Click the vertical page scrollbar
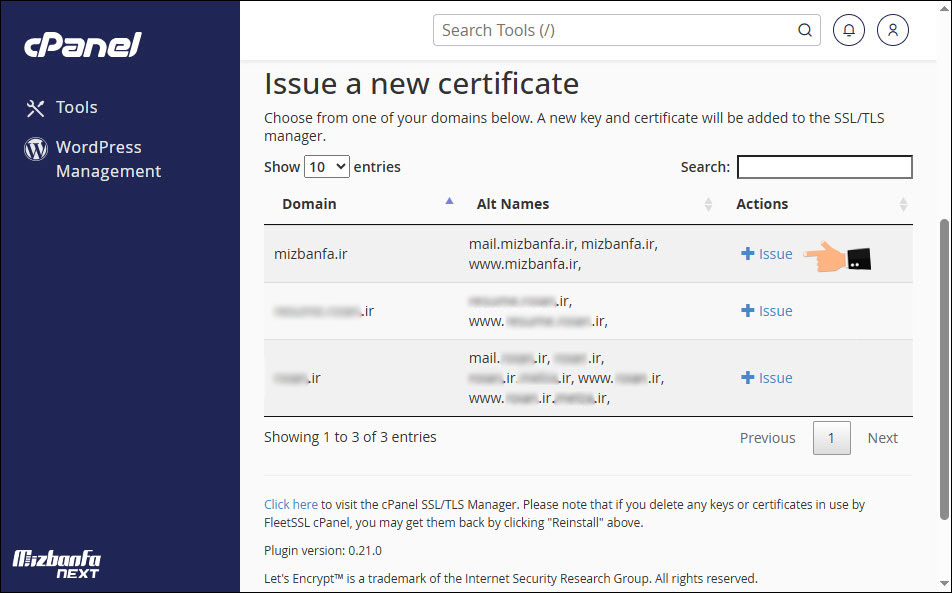952x593 pixels. (944, 370)
